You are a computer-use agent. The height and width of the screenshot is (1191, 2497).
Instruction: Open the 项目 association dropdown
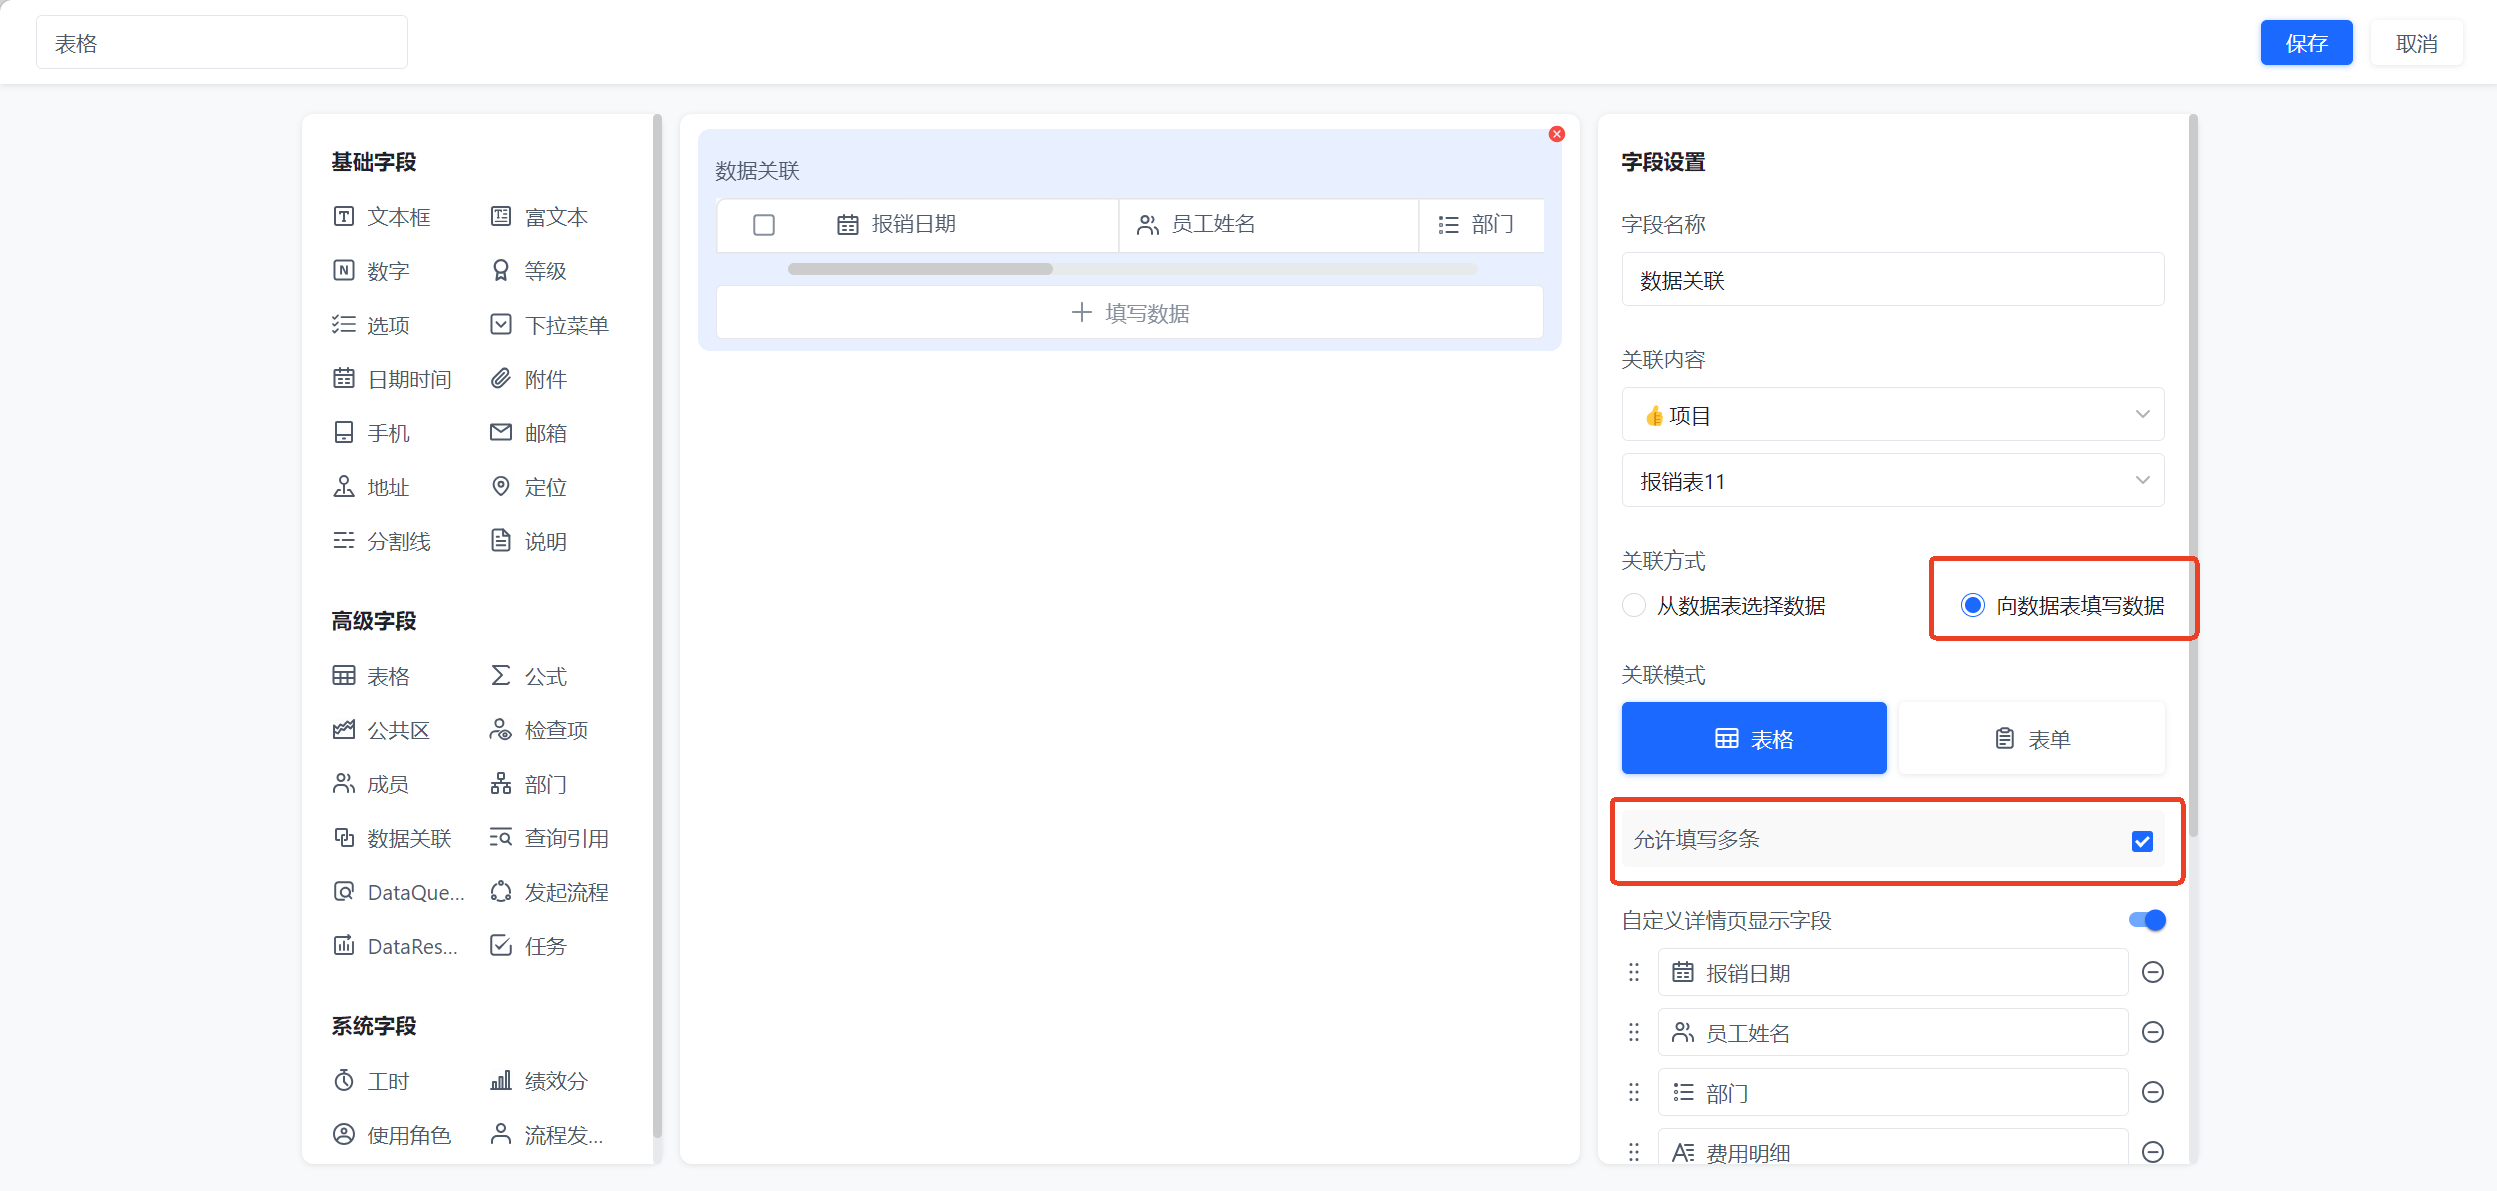pos(1893,415)
